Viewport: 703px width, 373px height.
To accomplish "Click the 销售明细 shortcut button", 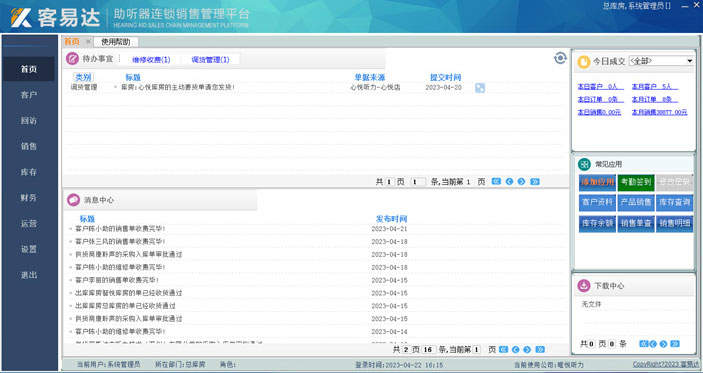I will (674, 223).
